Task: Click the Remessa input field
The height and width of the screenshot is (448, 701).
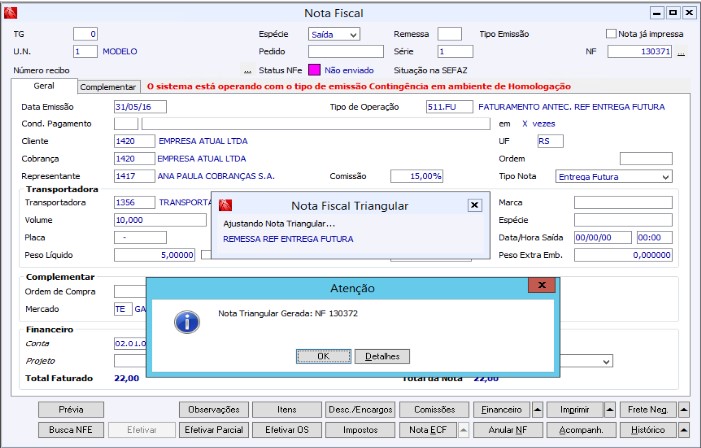Action: pyautogui.click(x=450, y=34)
